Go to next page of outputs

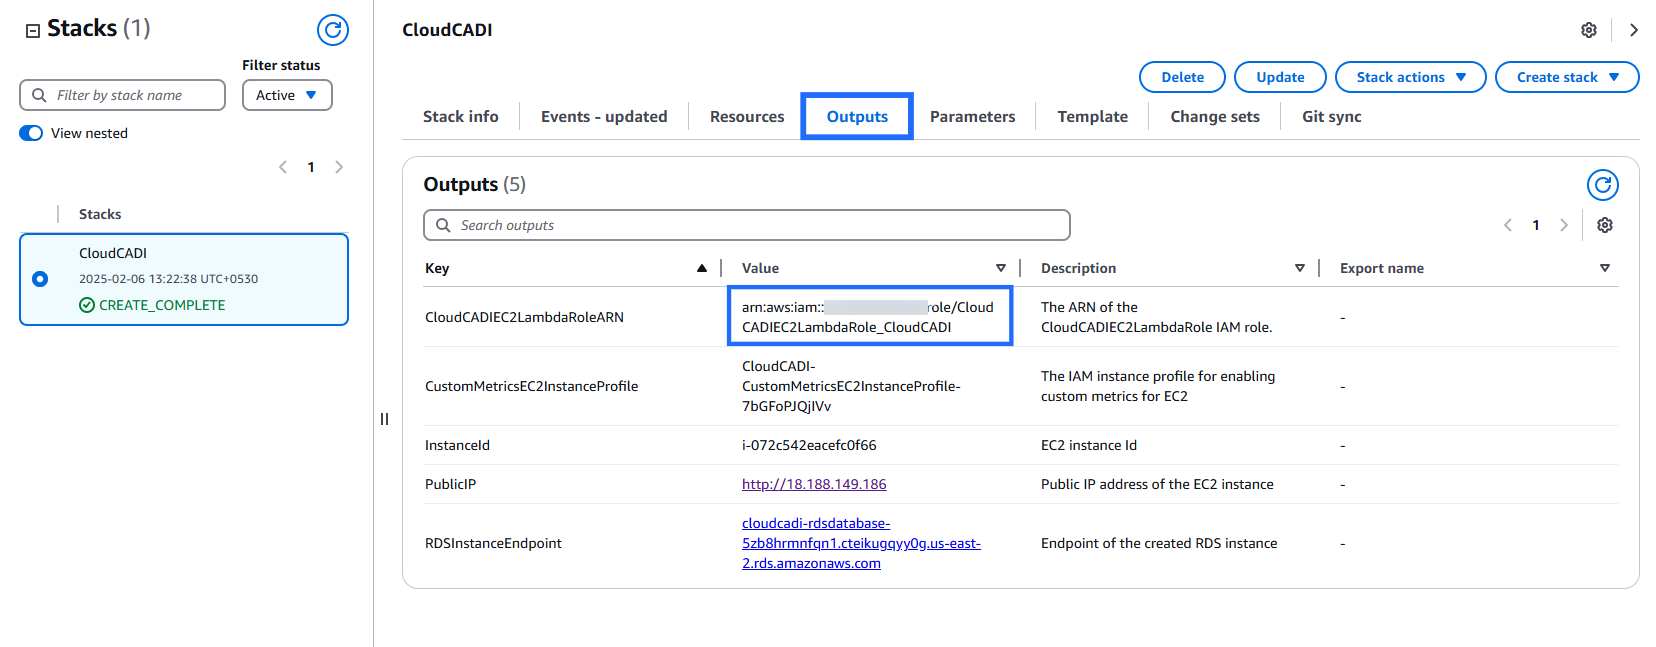click(1564, 225)
